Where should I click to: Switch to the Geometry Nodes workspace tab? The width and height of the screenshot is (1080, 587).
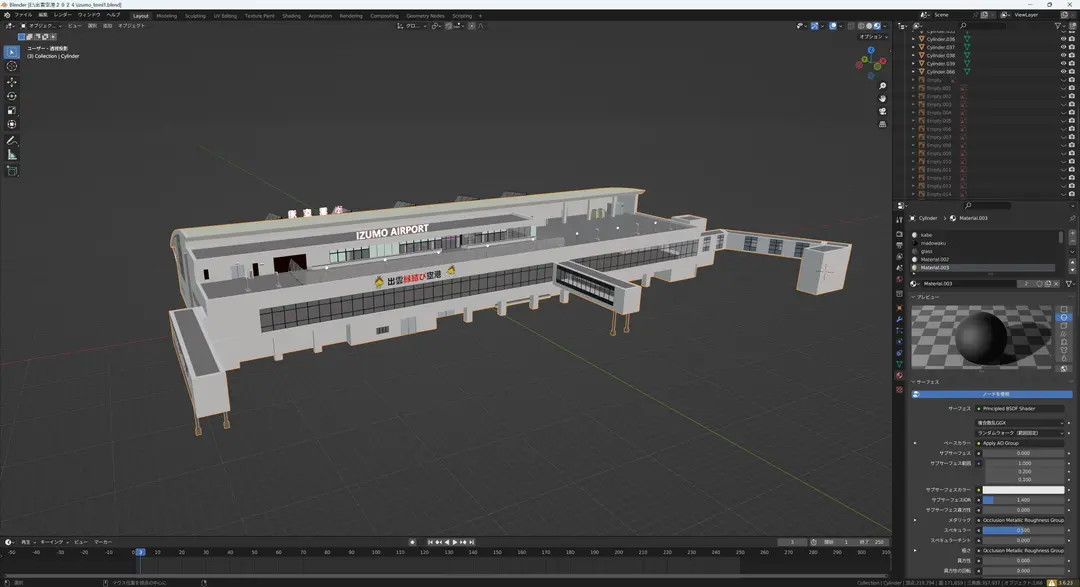pos(425,16)
